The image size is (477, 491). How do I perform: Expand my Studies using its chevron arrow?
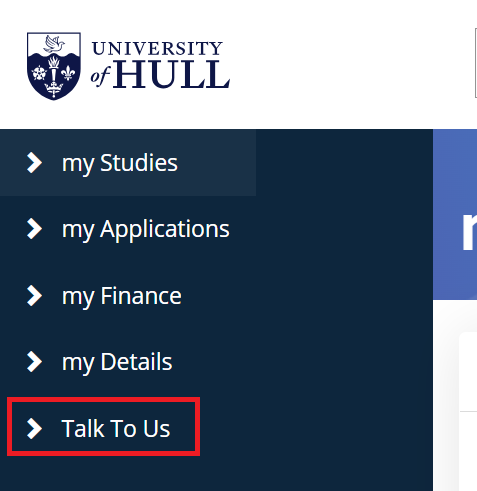(34, 163)
